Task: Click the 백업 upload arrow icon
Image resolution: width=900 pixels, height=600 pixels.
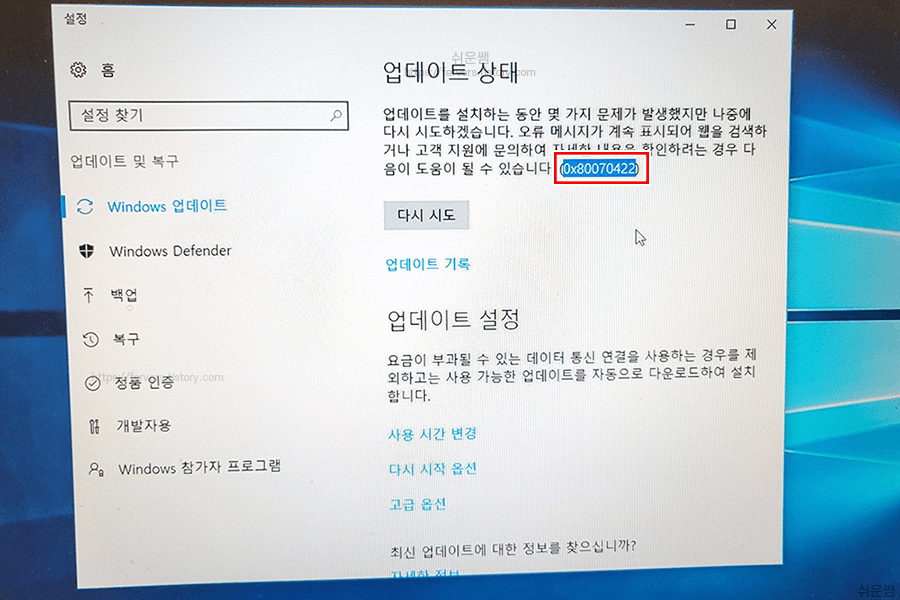Action: pos(88,295)
